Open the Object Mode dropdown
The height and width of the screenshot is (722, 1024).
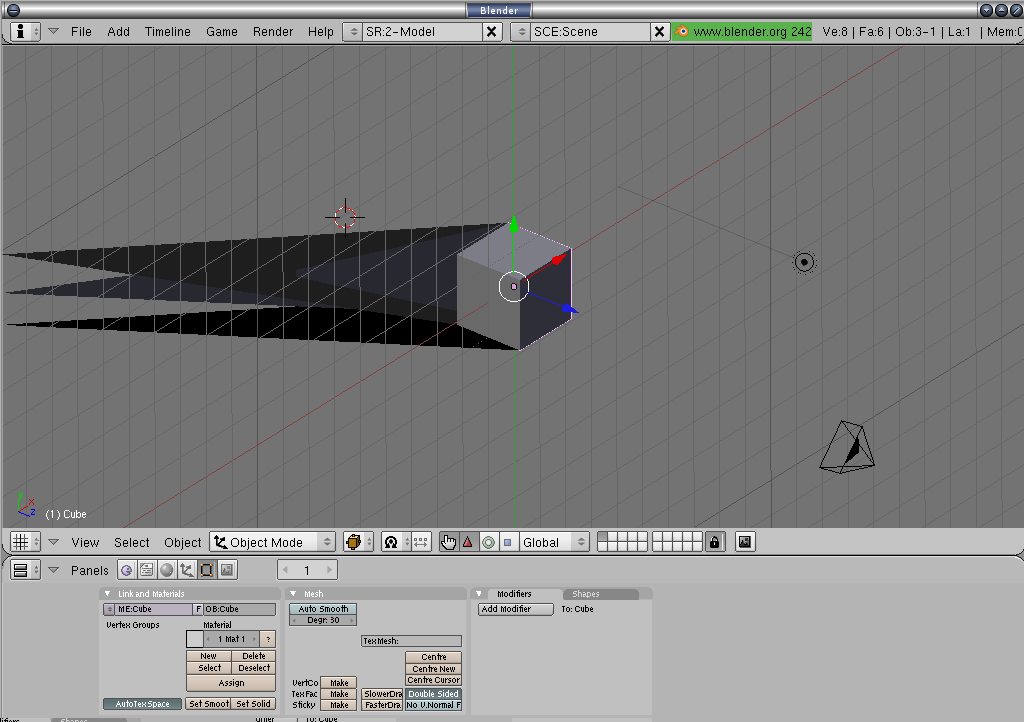(273, 542)
